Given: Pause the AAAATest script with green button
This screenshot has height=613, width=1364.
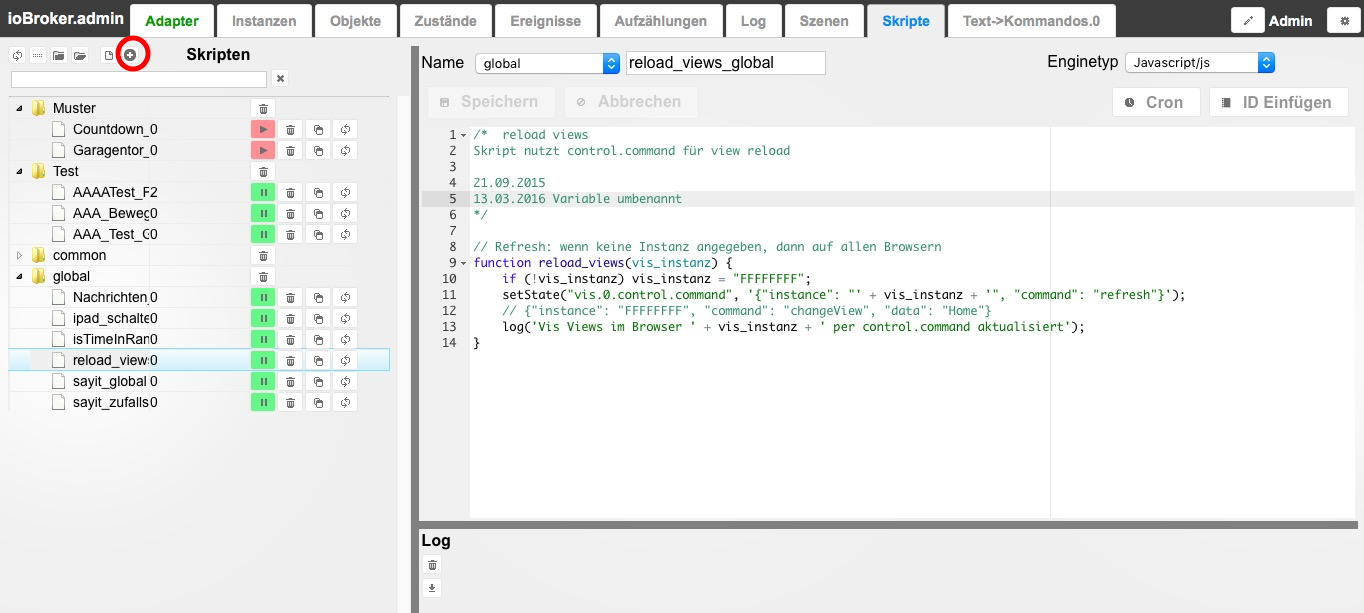Looking at the screenshot, I should 262,192.
